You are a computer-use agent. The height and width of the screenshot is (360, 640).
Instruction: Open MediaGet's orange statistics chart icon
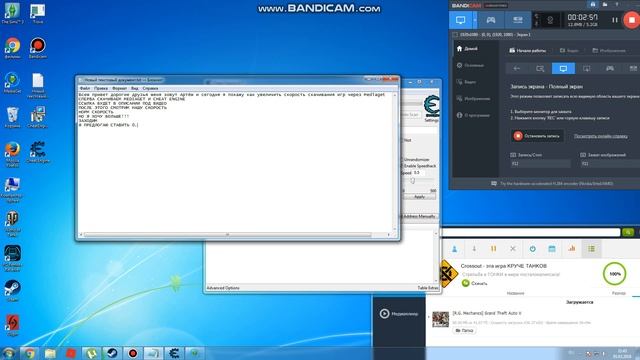point(572,249)
